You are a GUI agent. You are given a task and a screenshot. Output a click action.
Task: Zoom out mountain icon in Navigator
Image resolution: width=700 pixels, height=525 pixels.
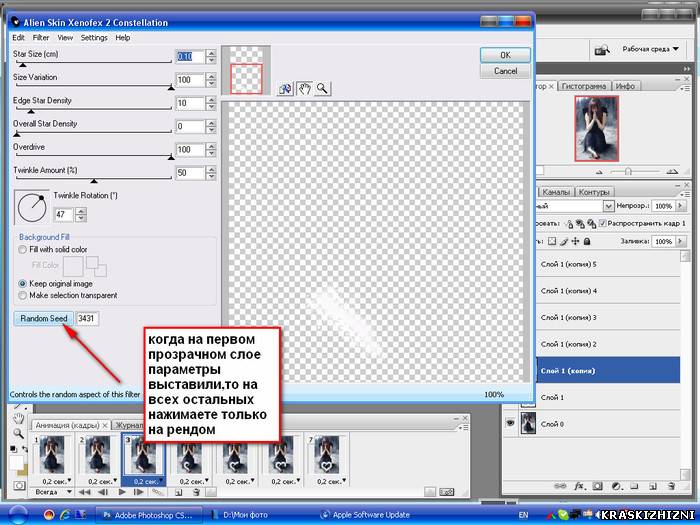[599, 172]
